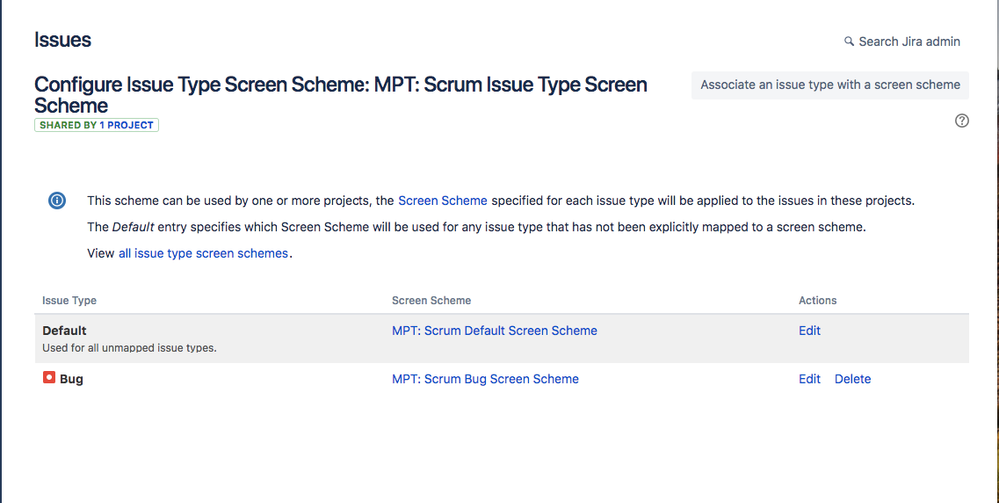Click the Actions column header

pyautogui.click(x=817, y=300)
